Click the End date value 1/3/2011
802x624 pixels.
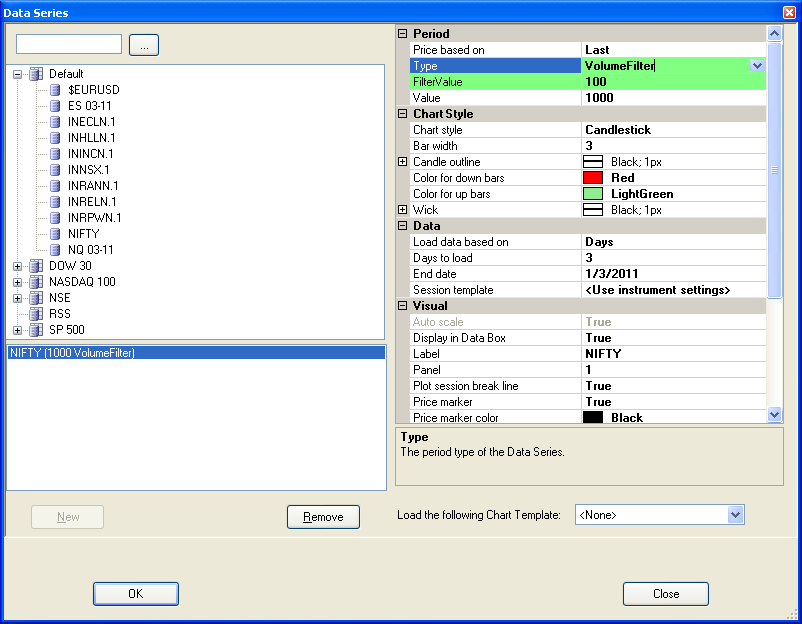click(674, 274)
